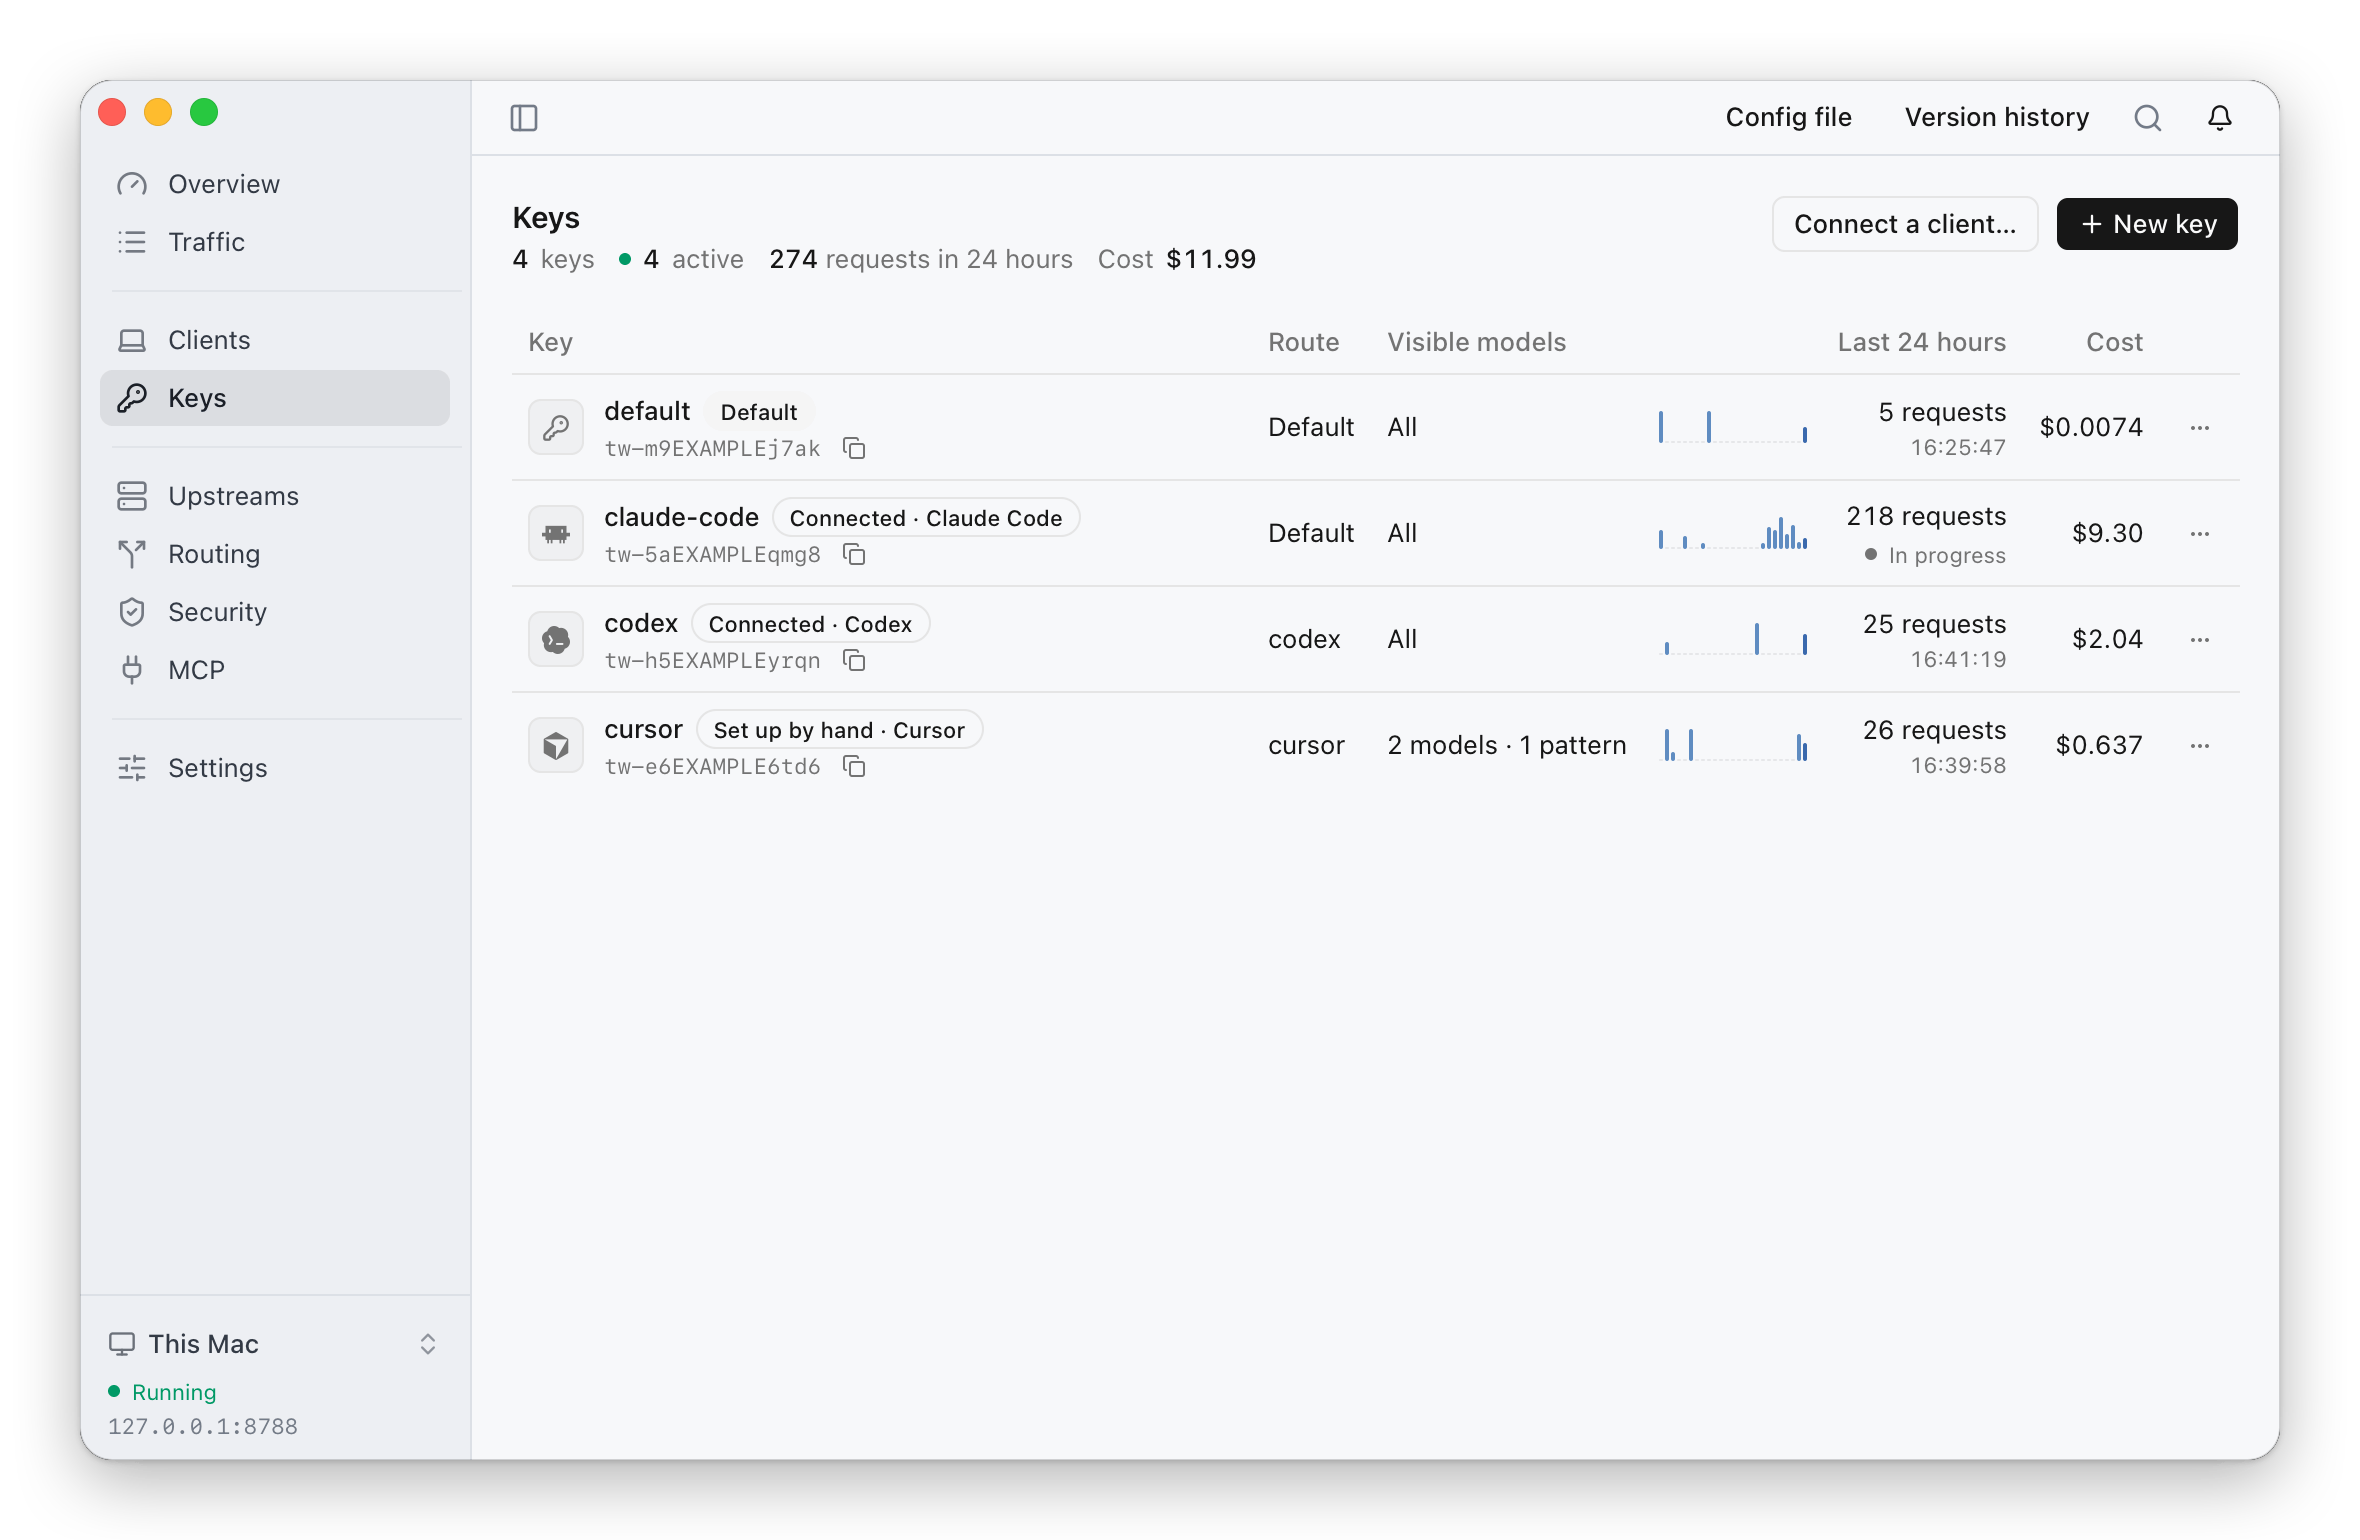The height and width of the screenshot is (1540, 2360).
Task: Click the Set up by hand · Cursor badge
Action: point(839,730)
